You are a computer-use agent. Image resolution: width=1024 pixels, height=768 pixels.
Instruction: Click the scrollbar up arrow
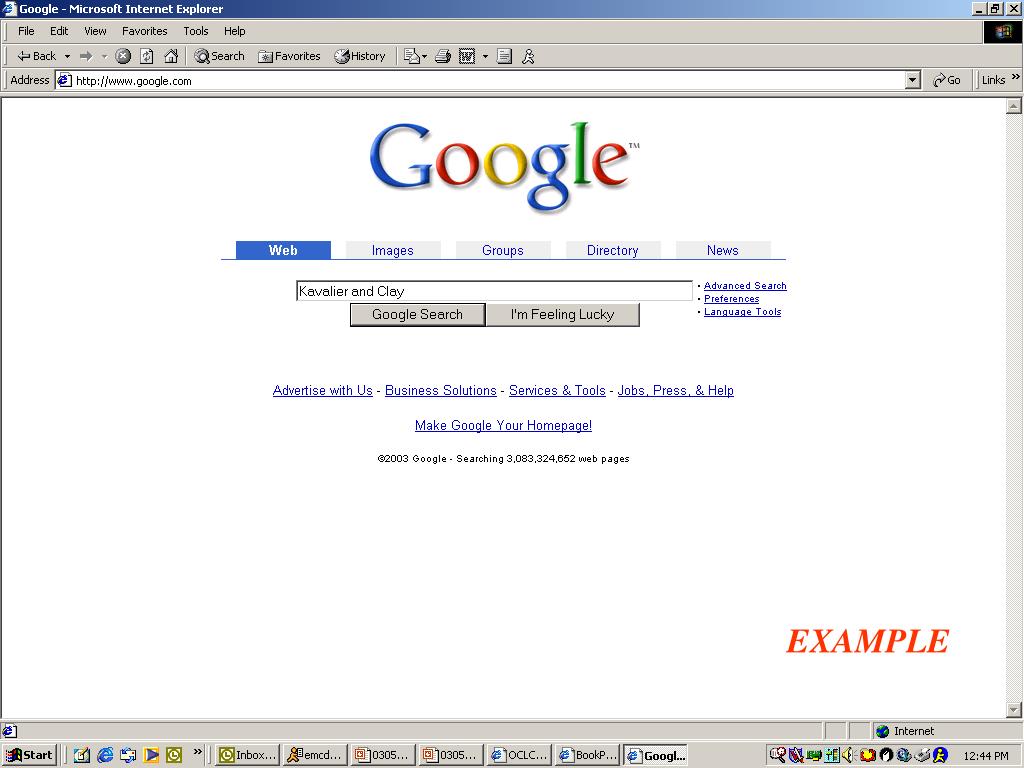(1014, 106)
